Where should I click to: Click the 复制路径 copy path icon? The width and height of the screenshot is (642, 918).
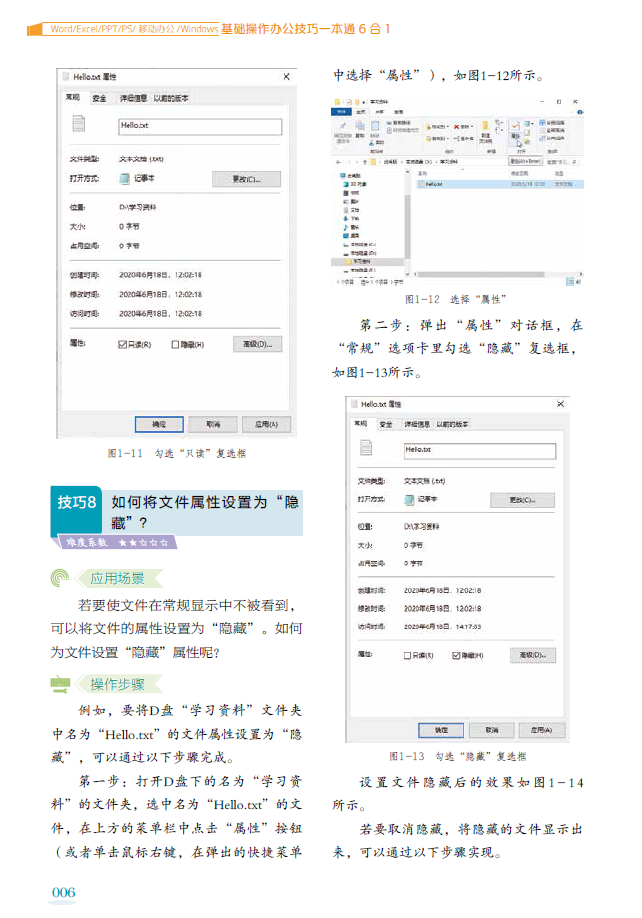(x=389, y=123)
